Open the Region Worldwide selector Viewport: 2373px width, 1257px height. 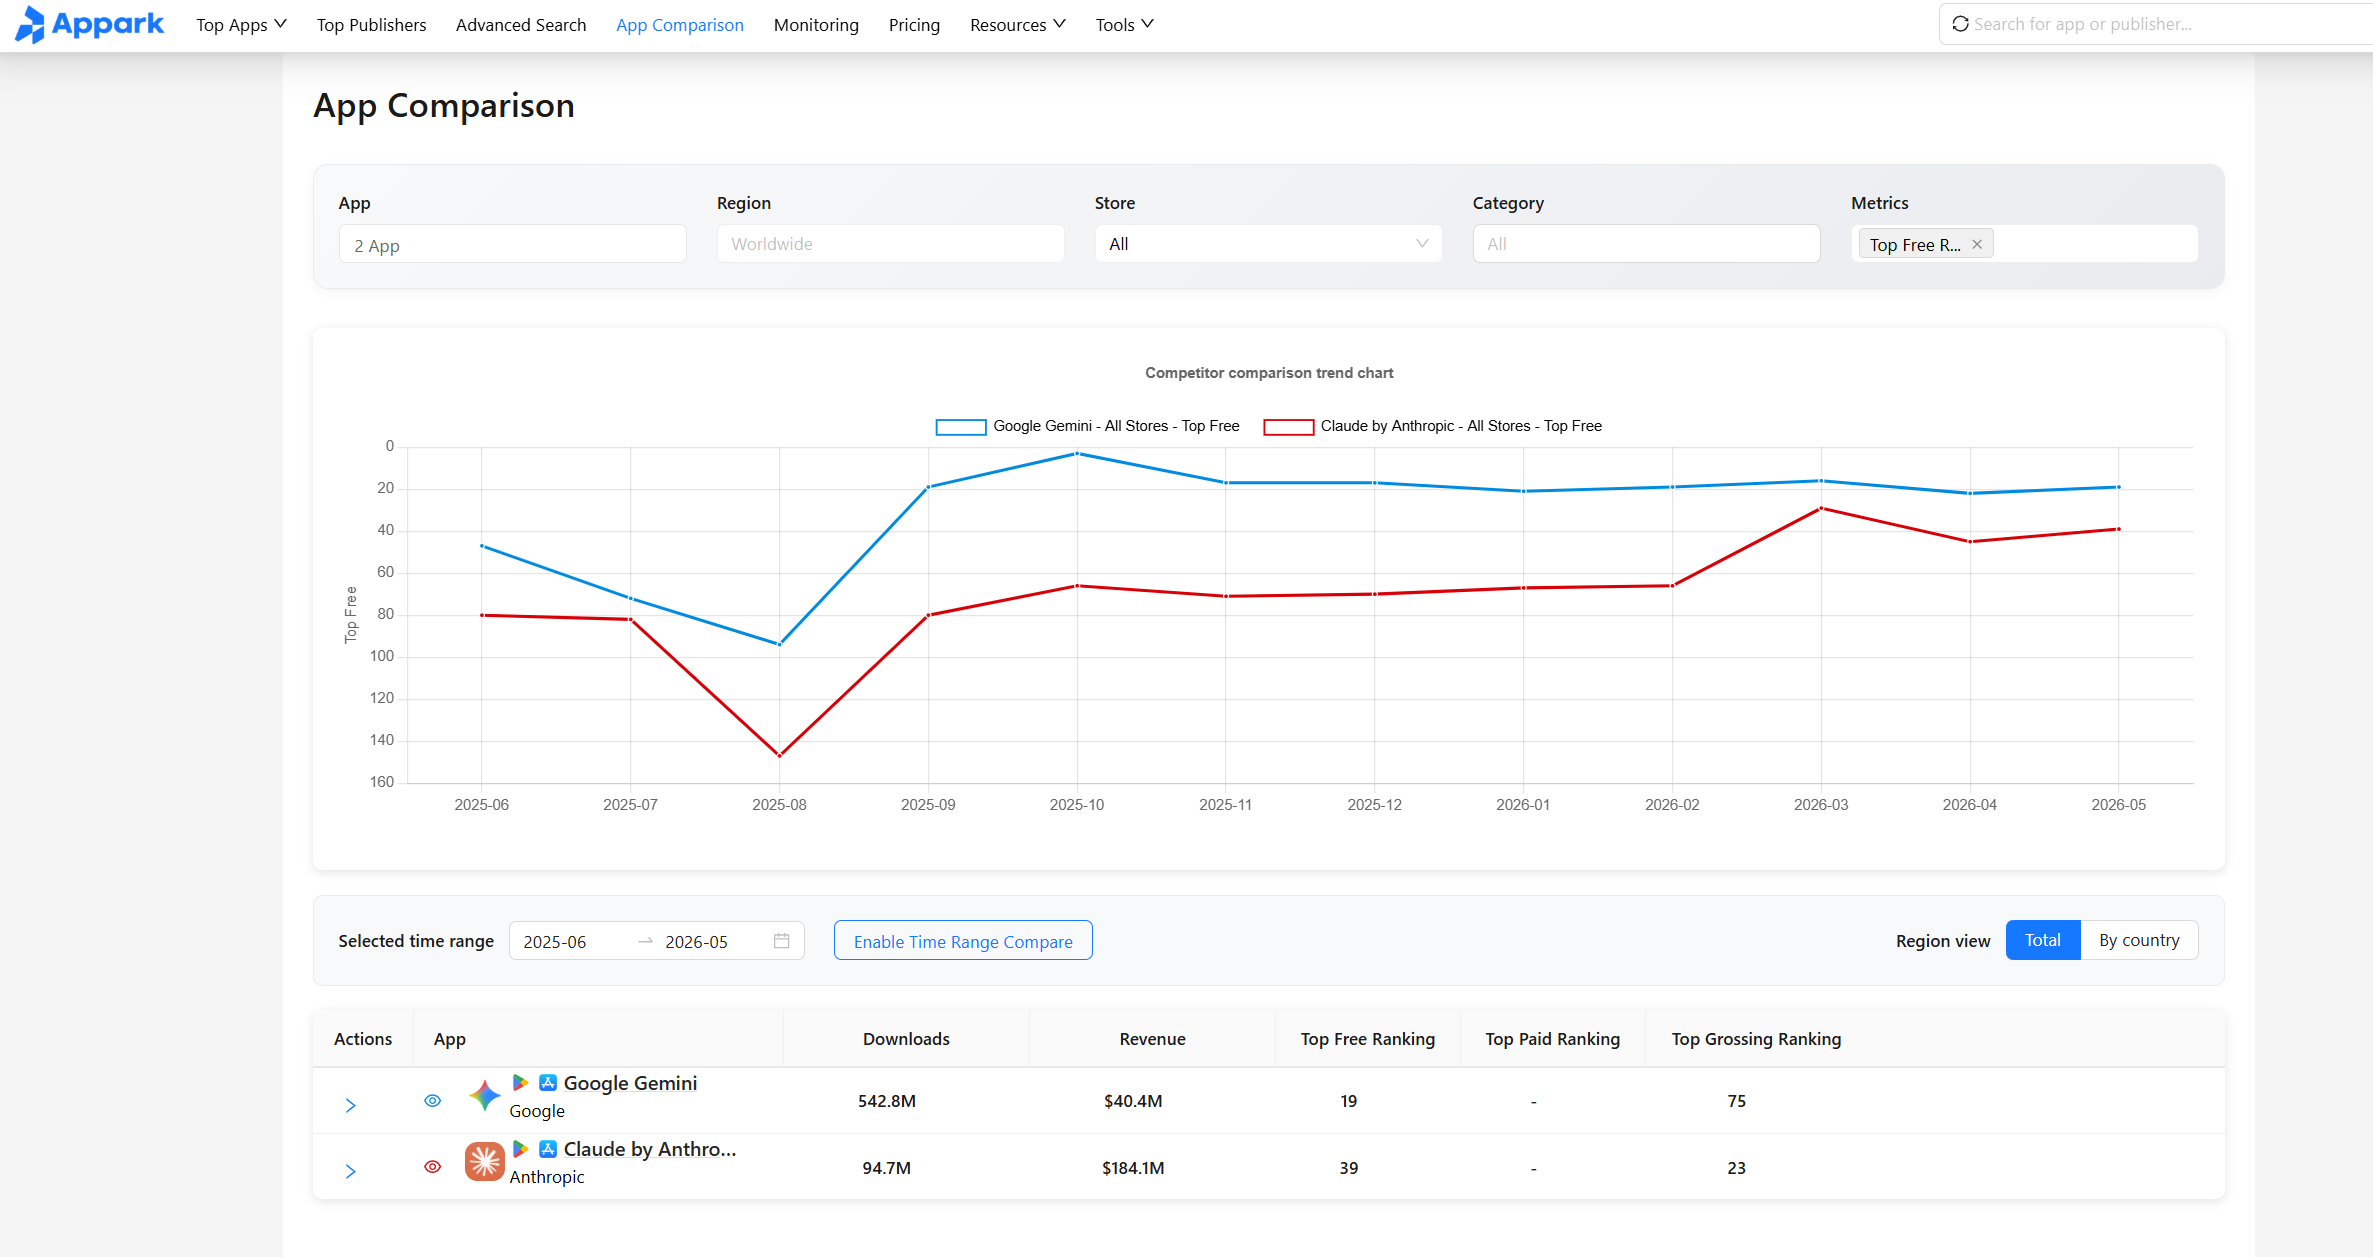tap(890, 244)
